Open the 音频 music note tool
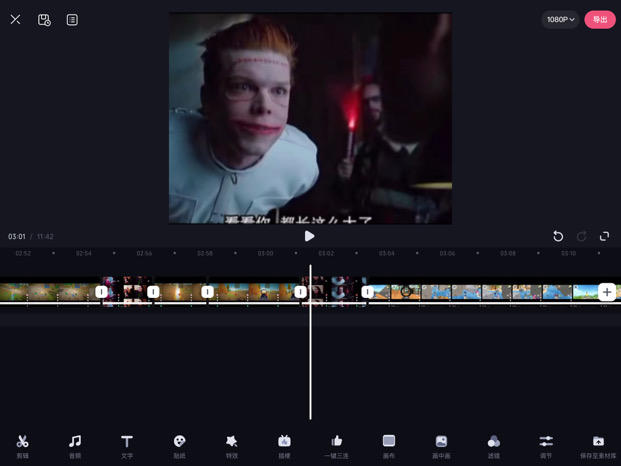 (x=75, y=447)
